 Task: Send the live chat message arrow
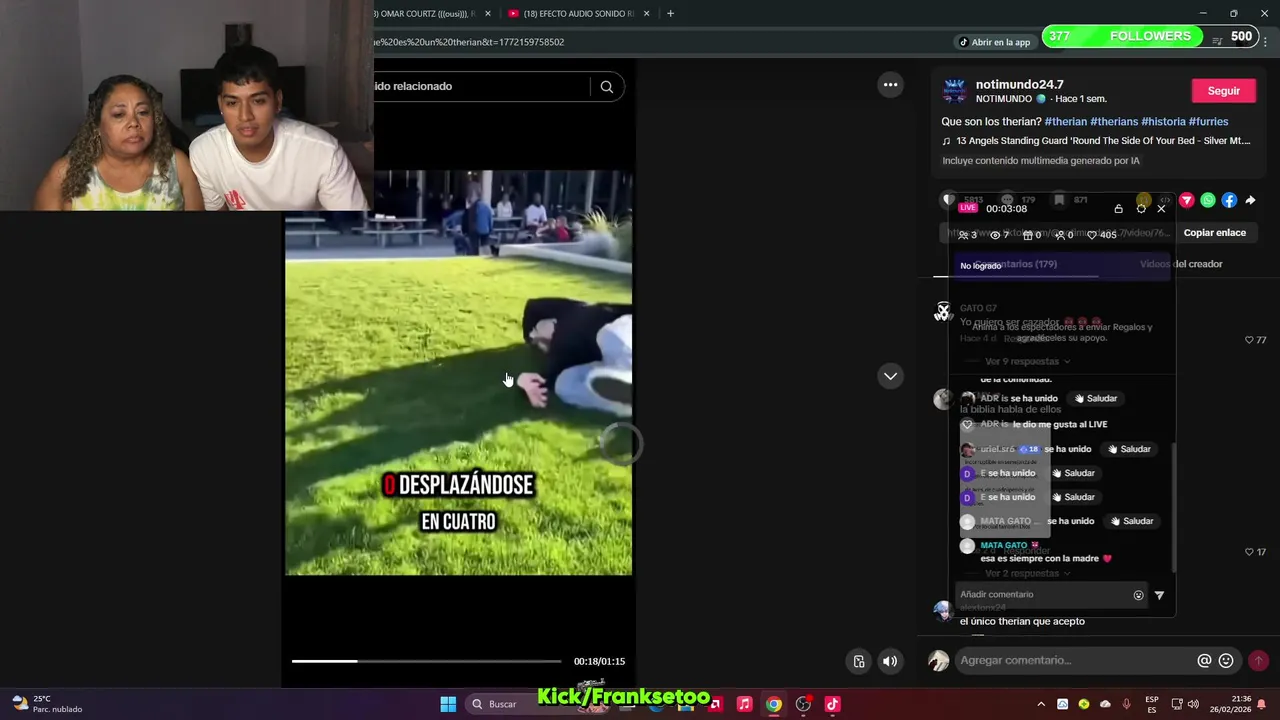click(x=1159, y=595)
